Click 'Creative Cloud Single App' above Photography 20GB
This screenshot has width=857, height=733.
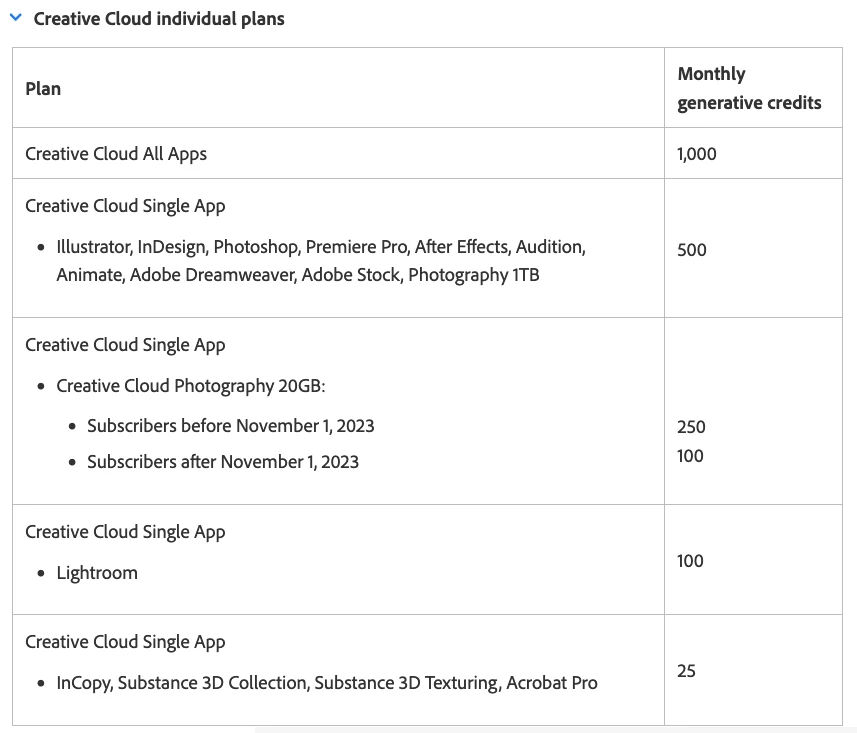pos(125,345)
